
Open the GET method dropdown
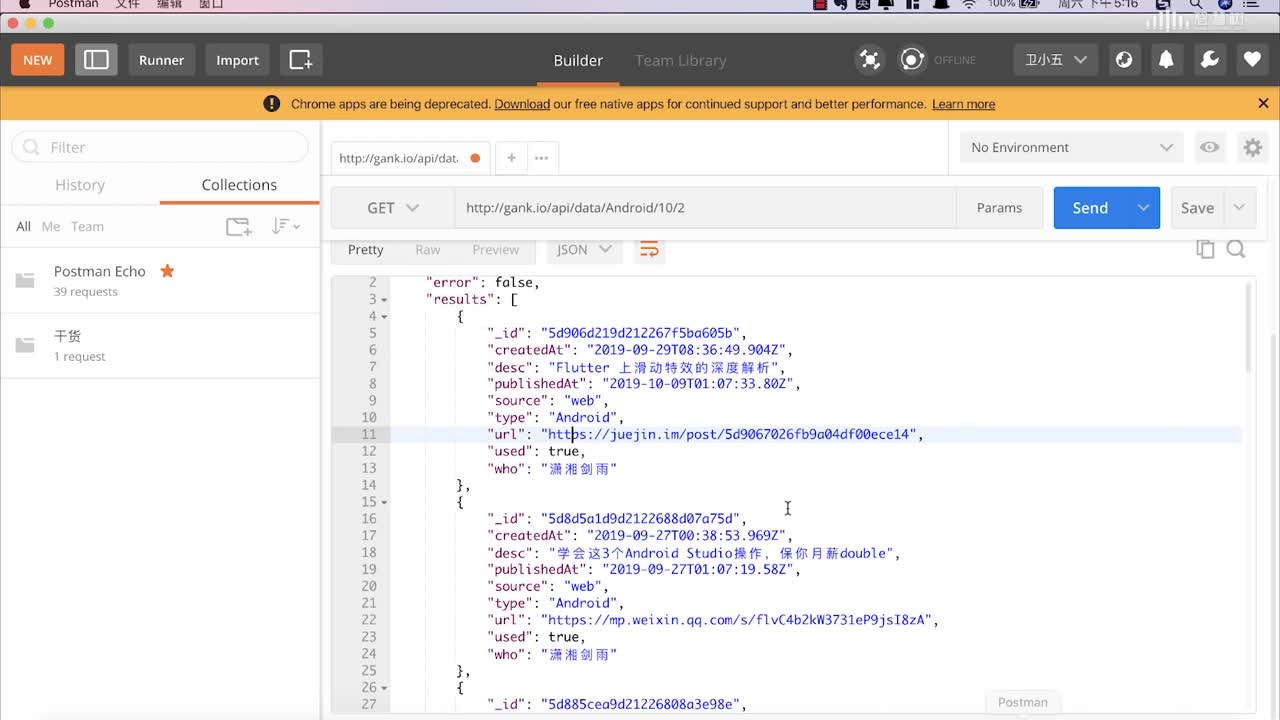tap(393, 208)
